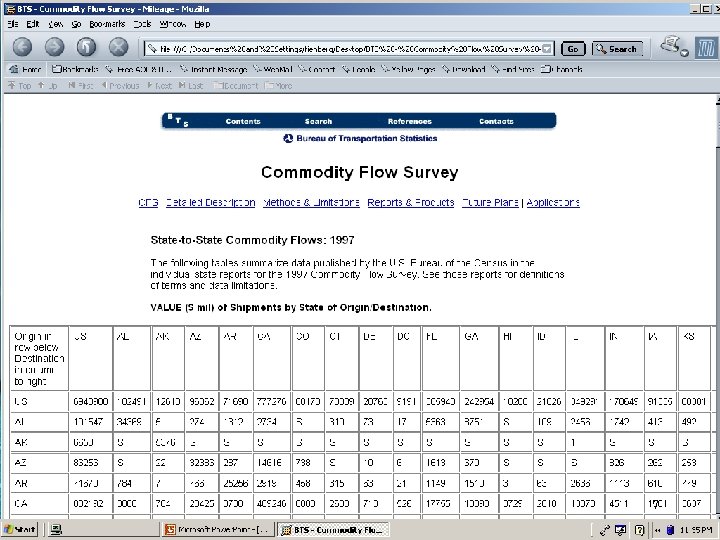Switch to Microsoft PowerPoint taskbar button
This screenshot has width=720, height=540.
click(x=218, y=530)
